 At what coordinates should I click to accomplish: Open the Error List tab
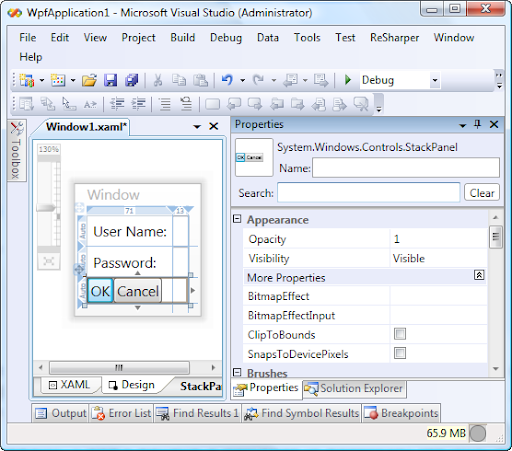point(121,413)
